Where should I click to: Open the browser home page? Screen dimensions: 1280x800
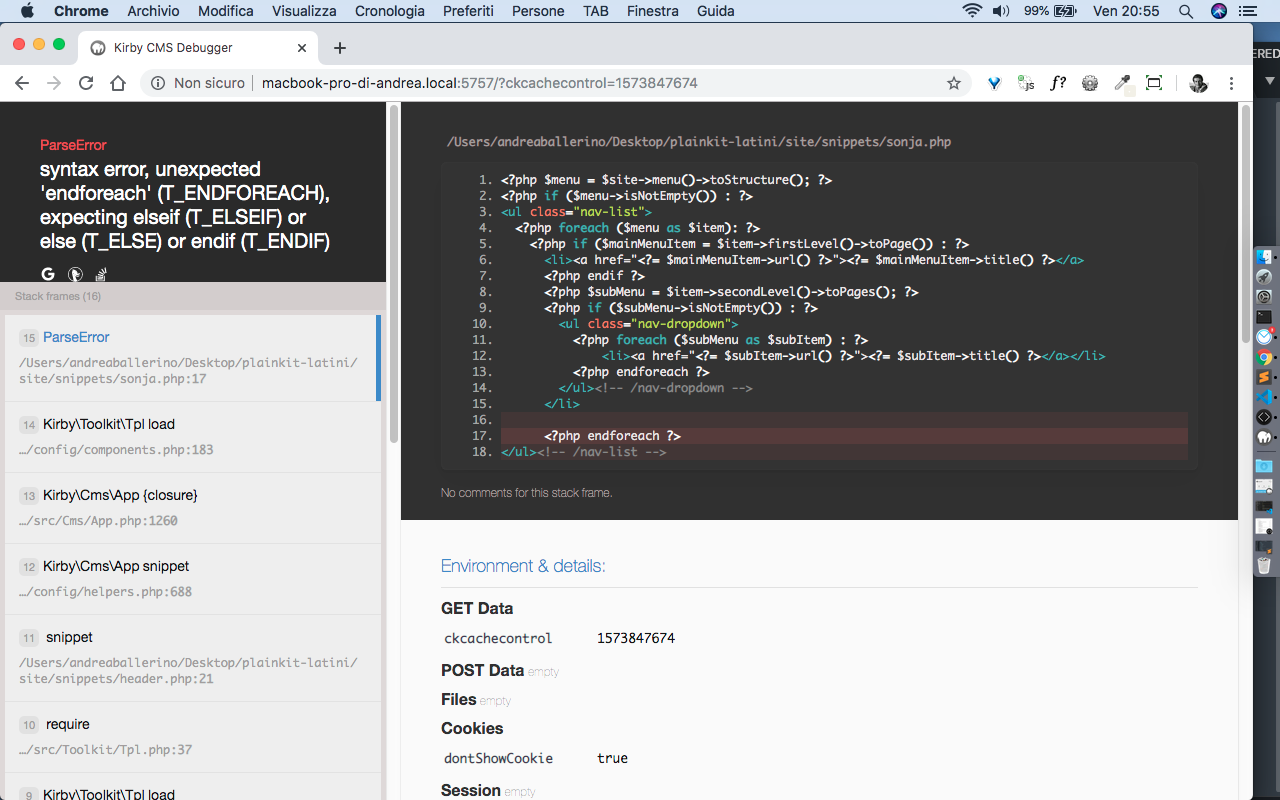click(x=118, y=83)
